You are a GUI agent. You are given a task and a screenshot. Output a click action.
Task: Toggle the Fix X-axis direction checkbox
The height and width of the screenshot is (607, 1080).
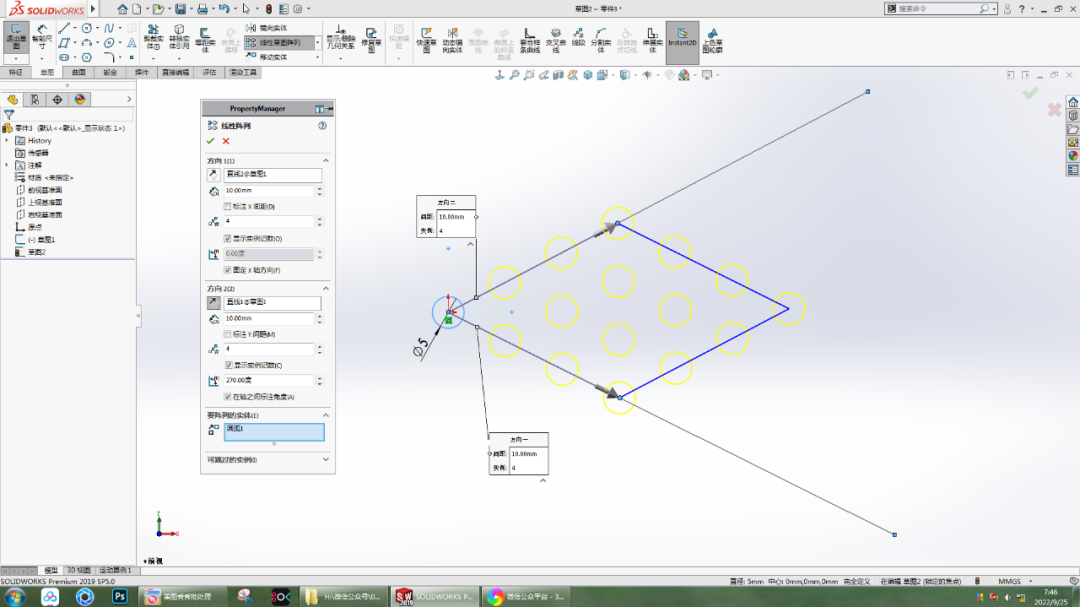(x=228, y=271)
